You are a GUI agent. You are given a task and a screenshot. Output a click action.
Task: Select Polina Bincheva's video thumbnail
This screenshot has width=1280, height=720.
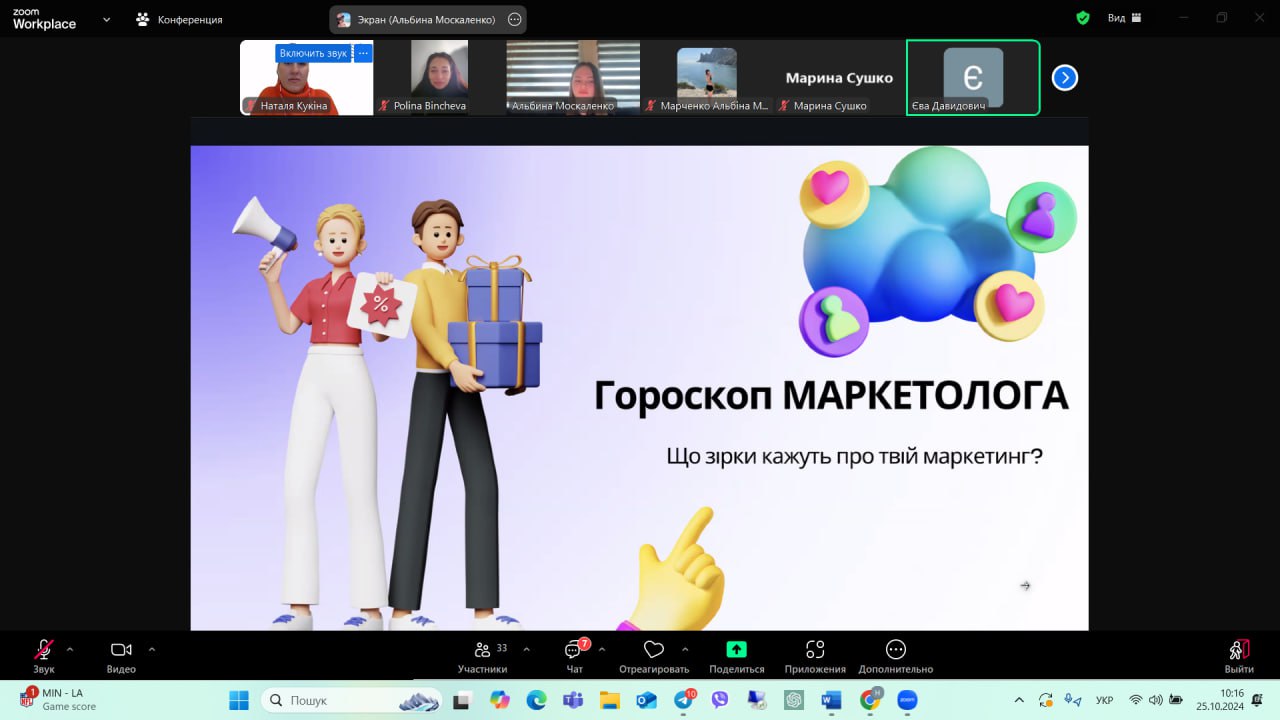pyautogui.click(x=440, y=78)
